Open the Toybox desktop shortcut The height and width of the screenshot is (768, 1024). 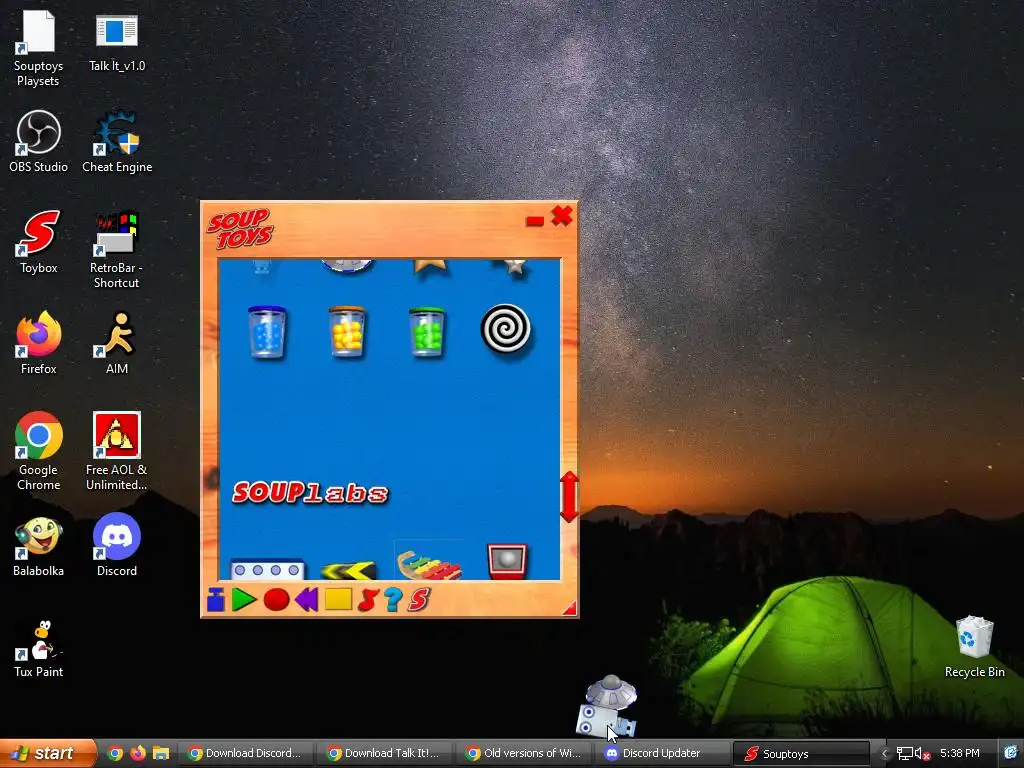pyautogui.click(x=38, y=242)
